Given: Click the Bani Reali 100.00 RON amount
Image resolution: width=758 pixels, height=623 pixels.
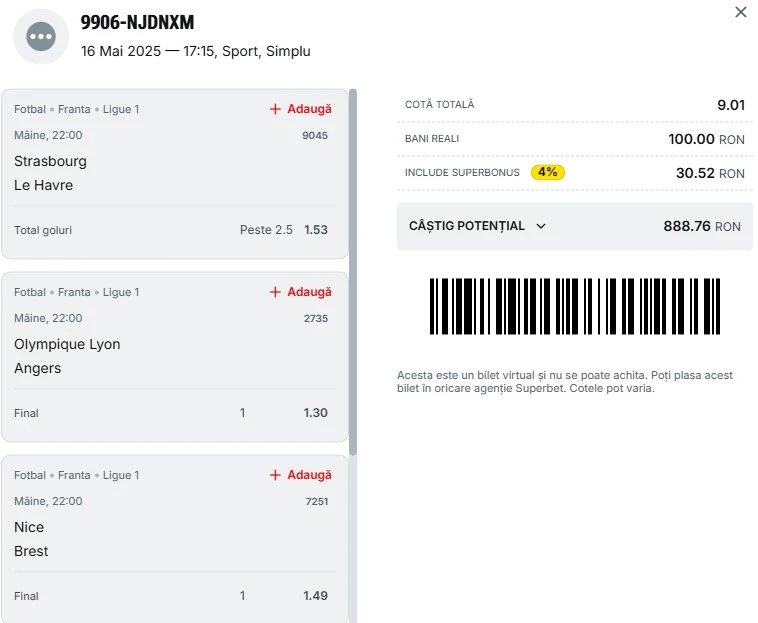Looking at the screenshot, I should click(x=706, y=139).
